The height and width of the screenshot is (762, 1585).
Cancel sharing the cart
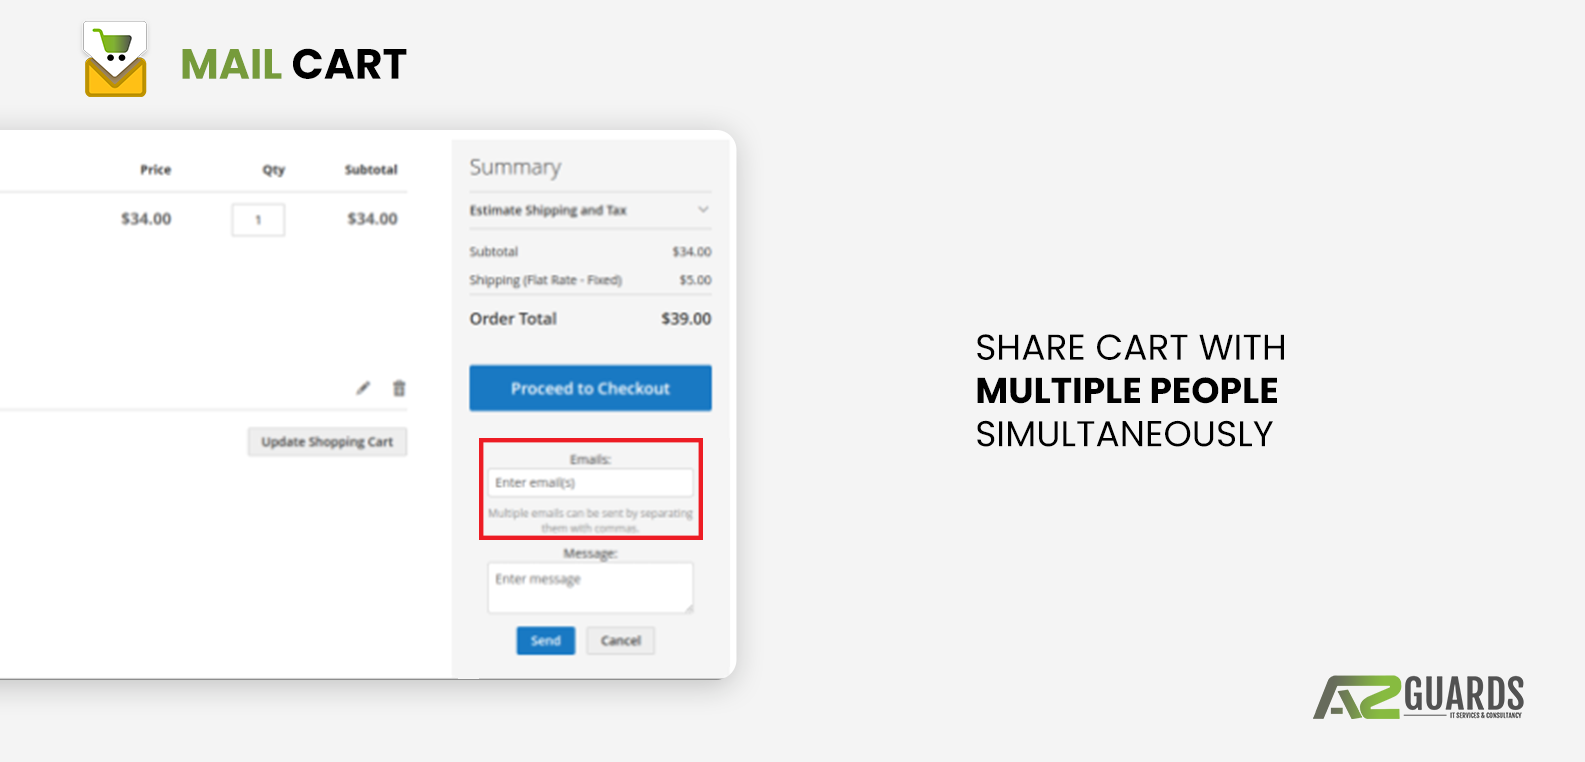pos(620,641)
